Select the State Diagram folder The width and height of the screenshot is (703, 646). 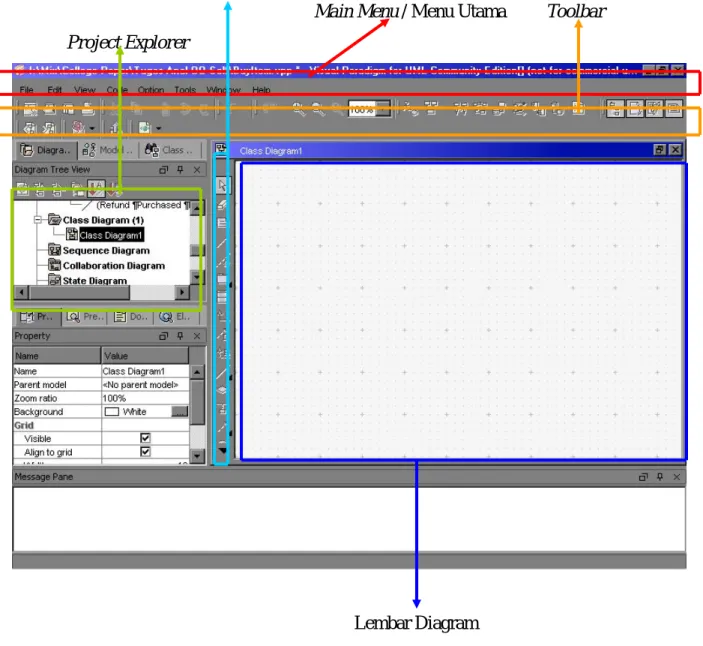coord(95,281)
